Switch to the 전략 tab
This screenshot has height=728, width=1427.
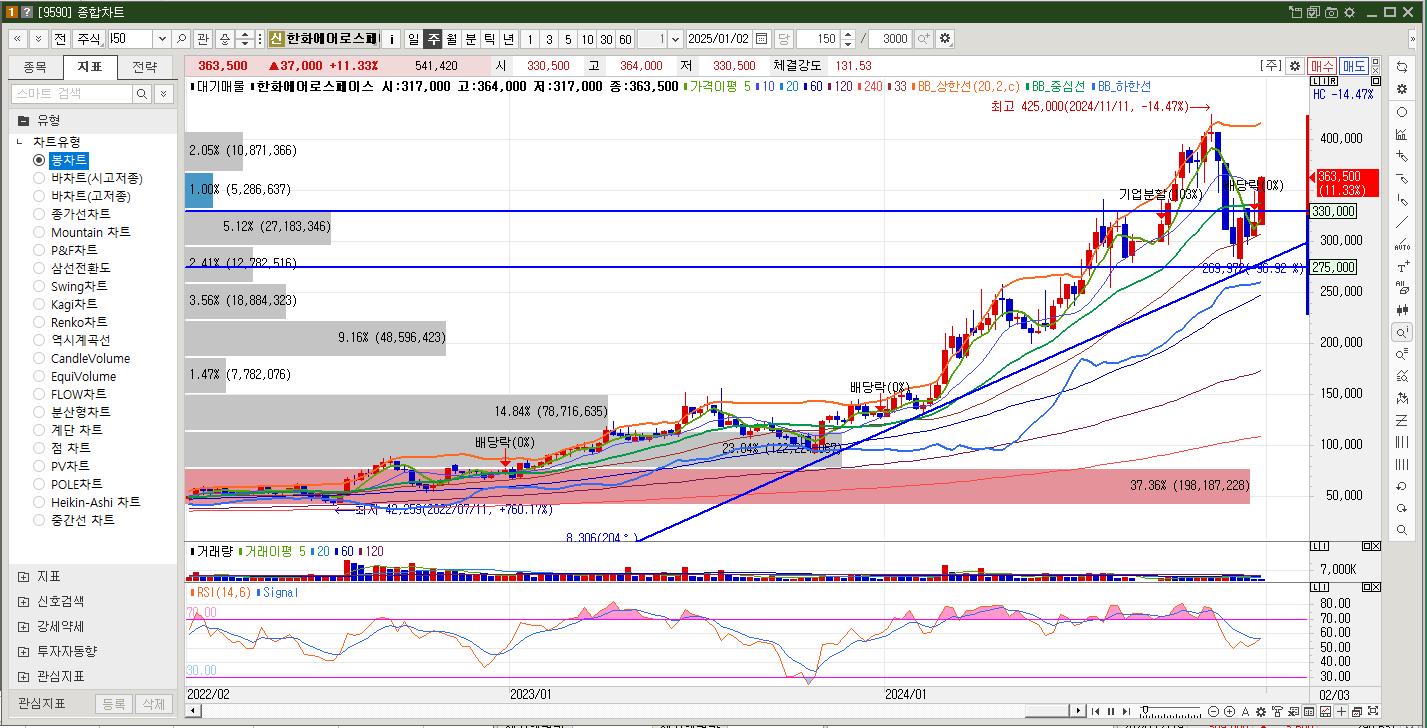tap(144, 67)
